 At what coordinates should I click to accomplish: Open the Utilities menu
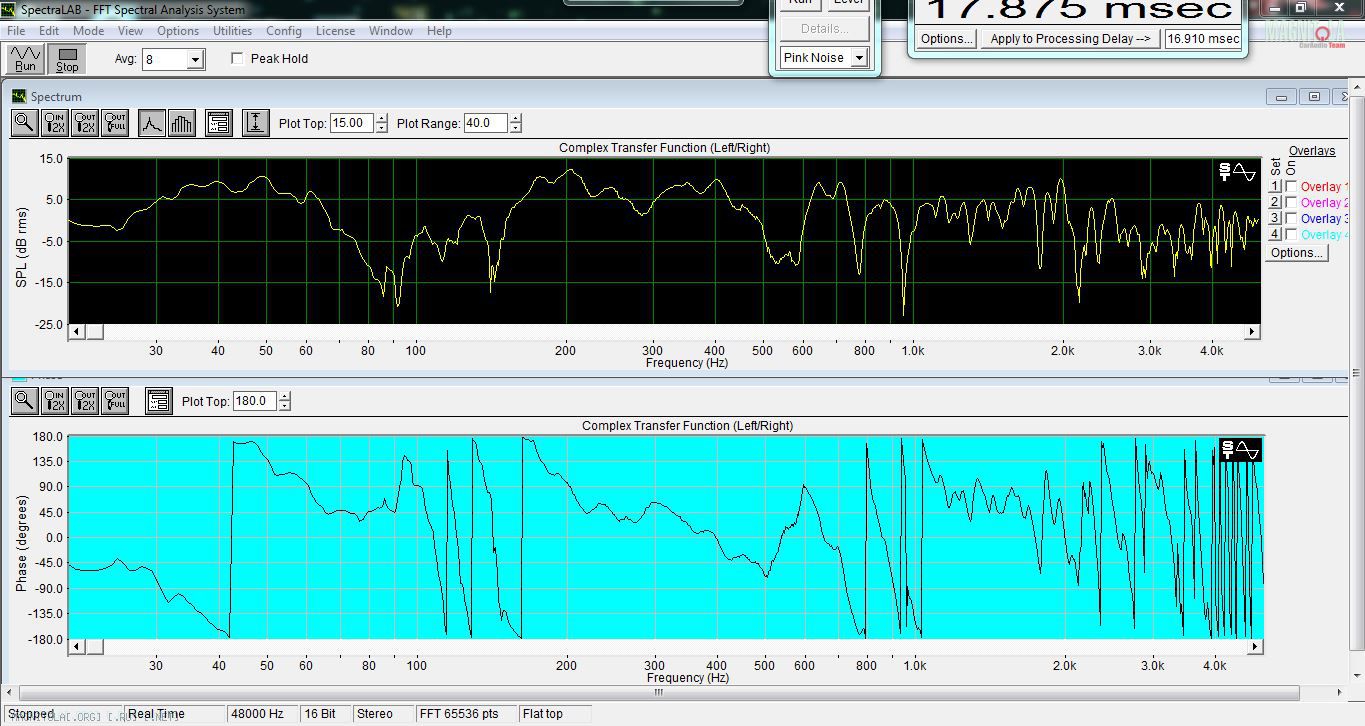pos(232,31)
